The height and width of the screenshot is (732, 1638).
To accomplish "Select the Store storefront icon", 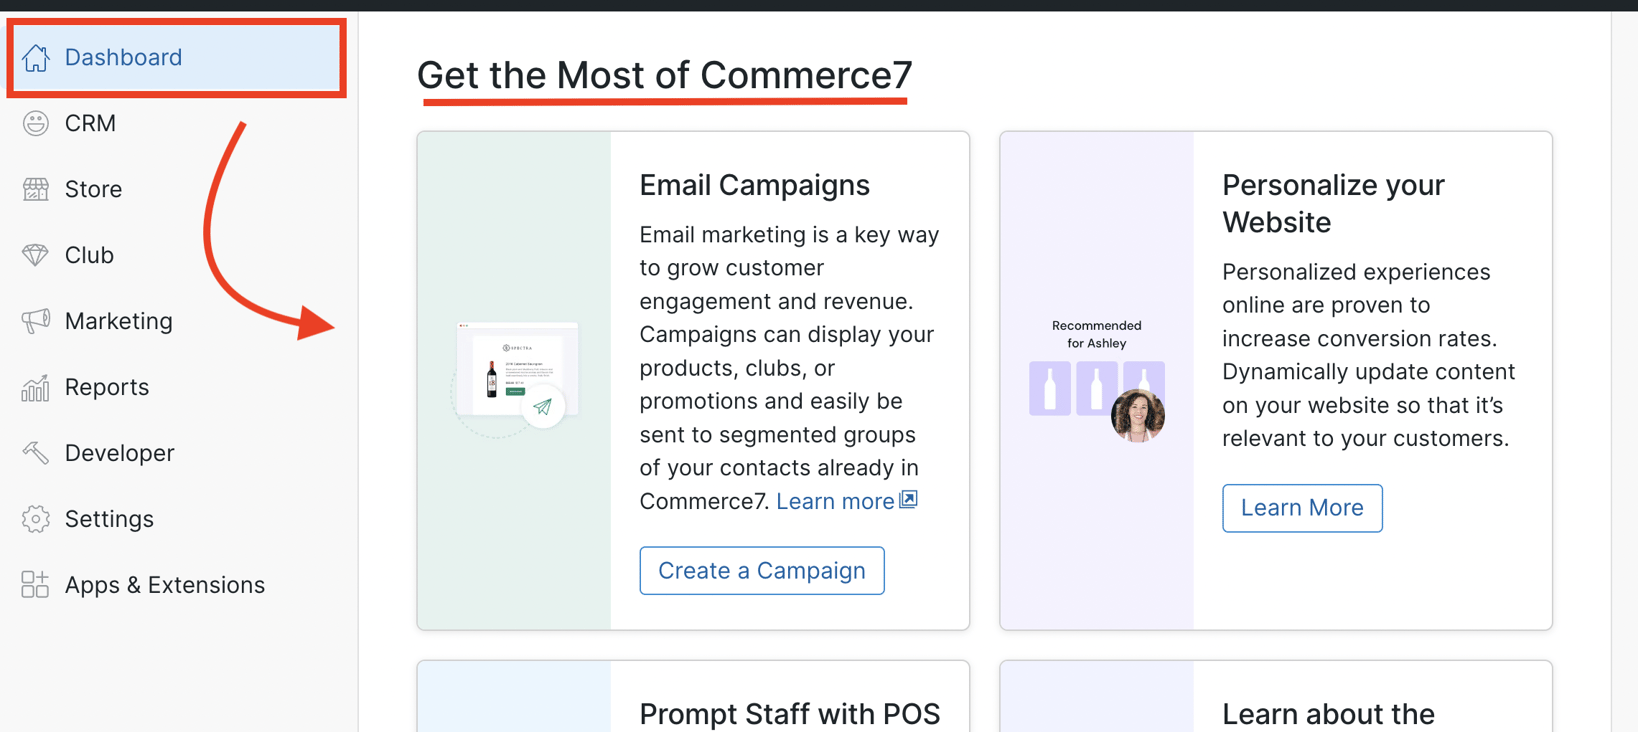I will (x=34, y=188).
